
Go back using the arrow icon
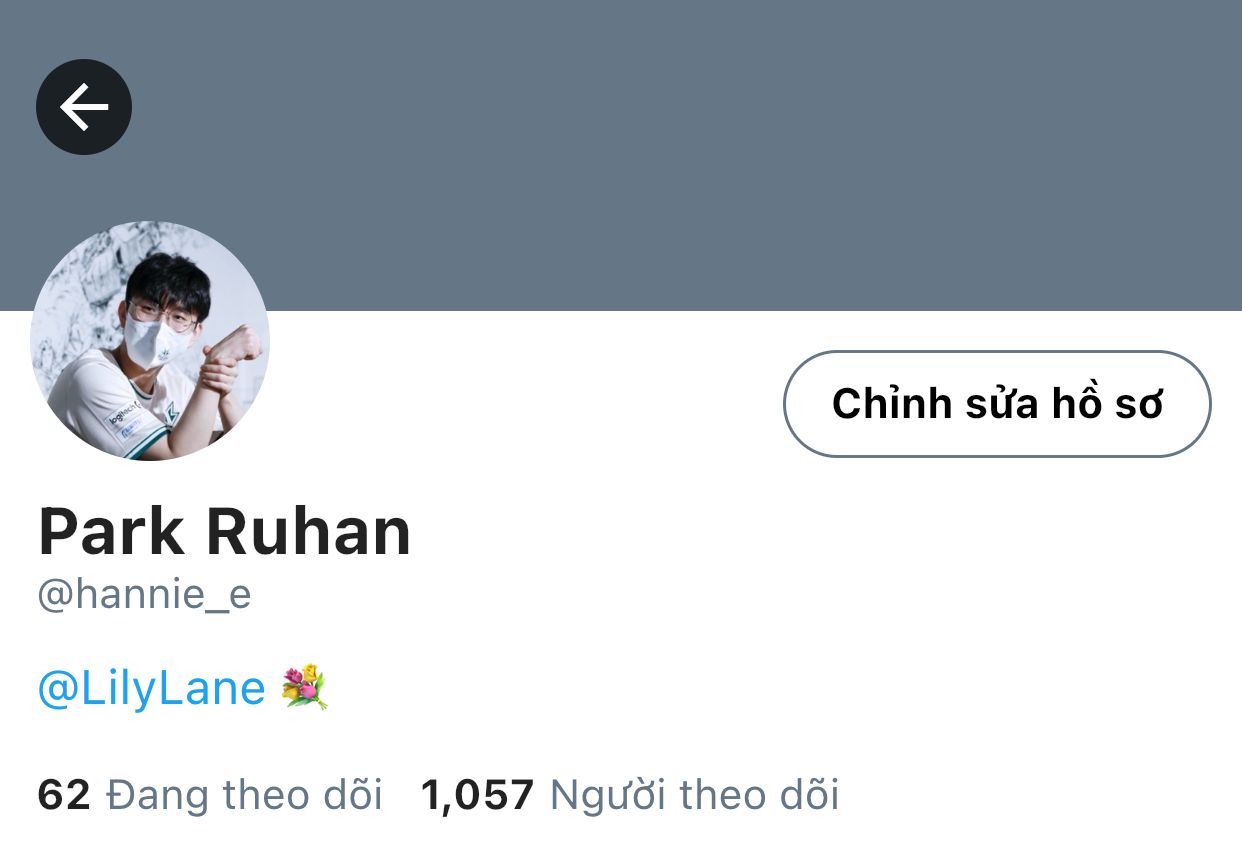[84, 107]
